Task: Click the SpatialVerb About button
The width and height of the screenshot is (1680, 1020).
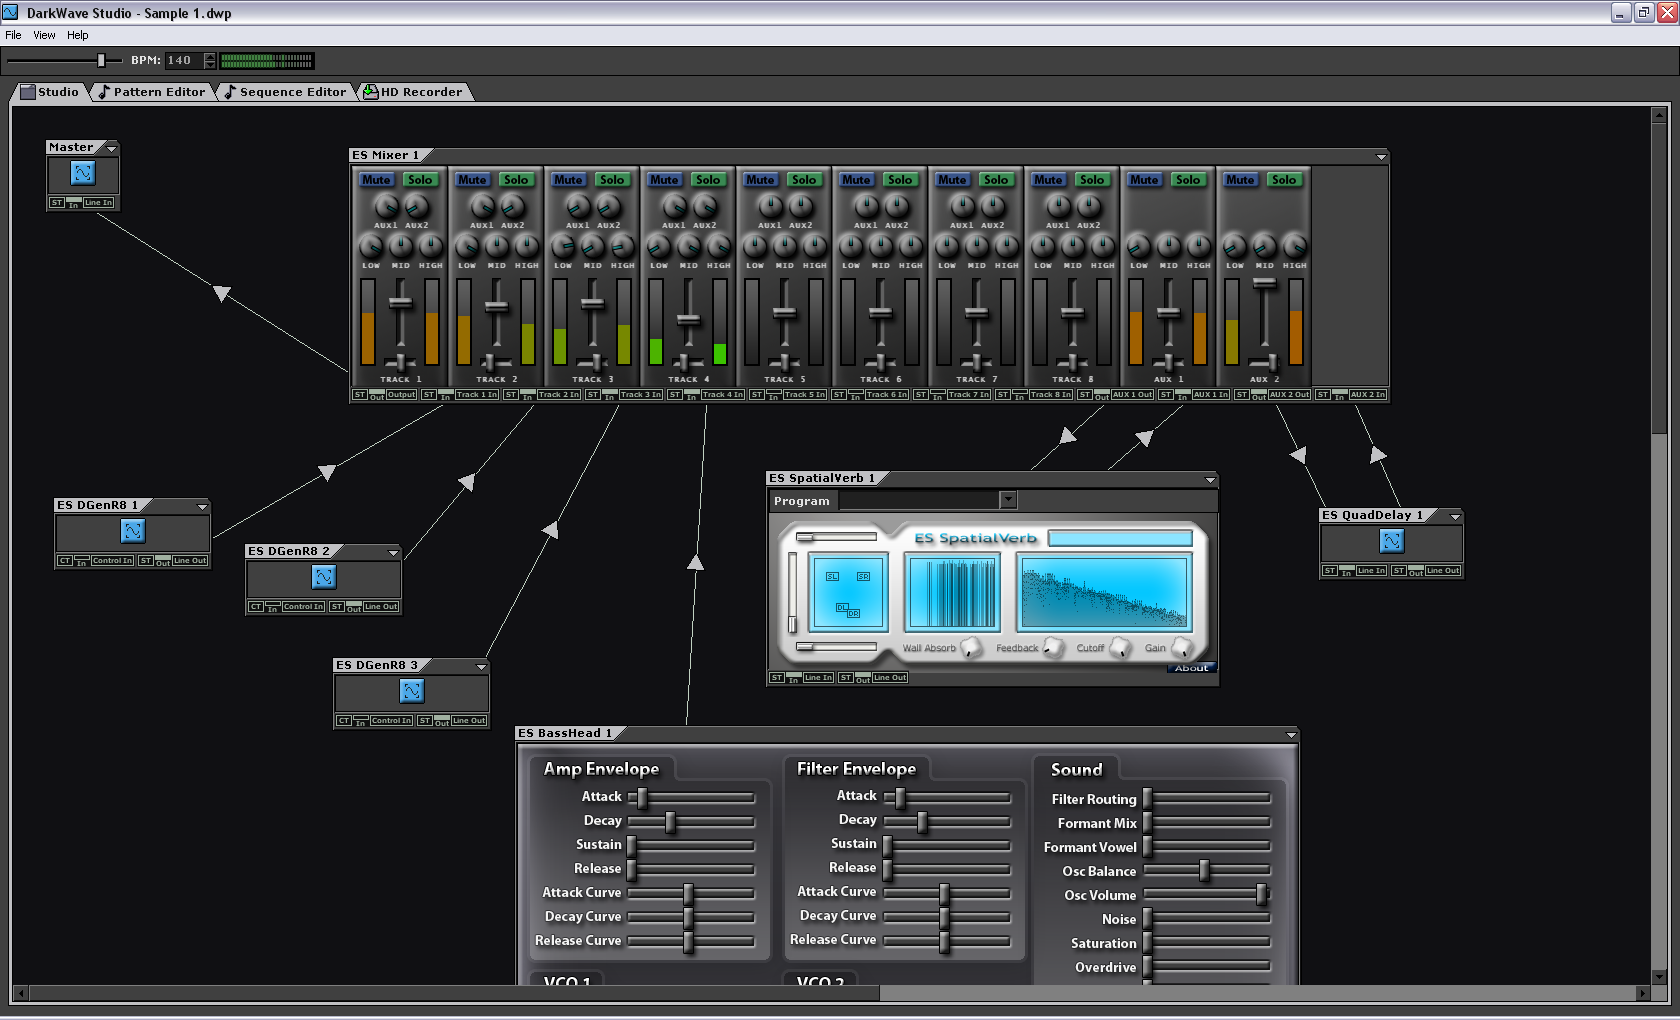Action: [x=1191, y=668]
